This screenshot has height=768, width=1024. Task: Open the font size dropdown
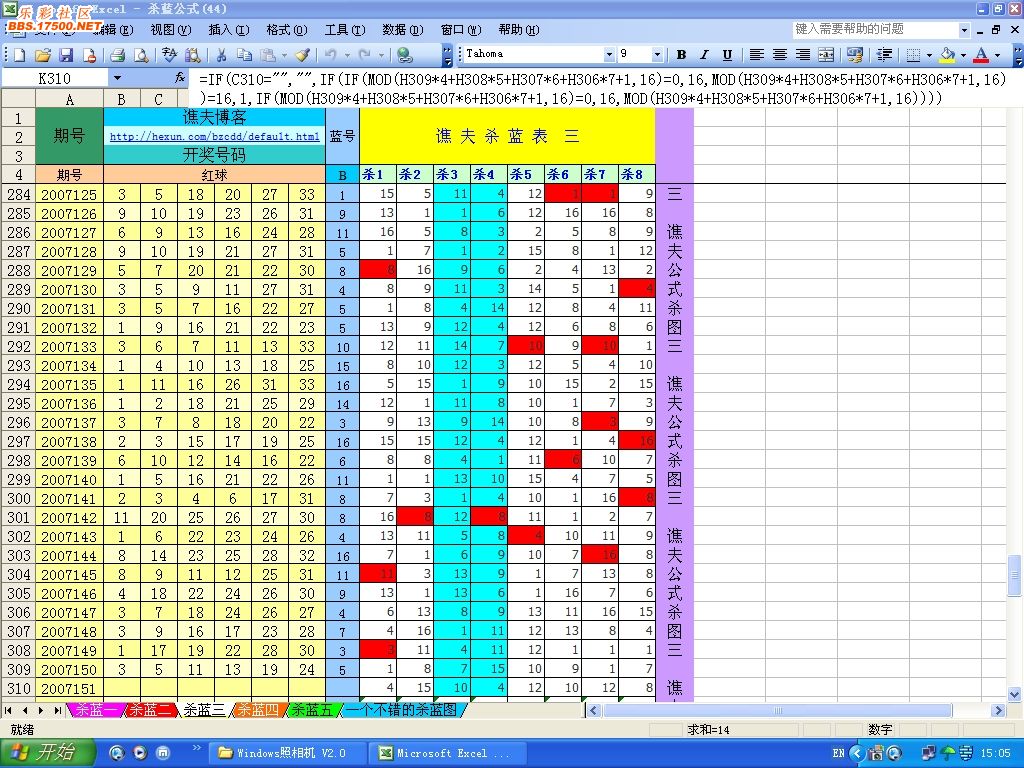coord(658,55)
